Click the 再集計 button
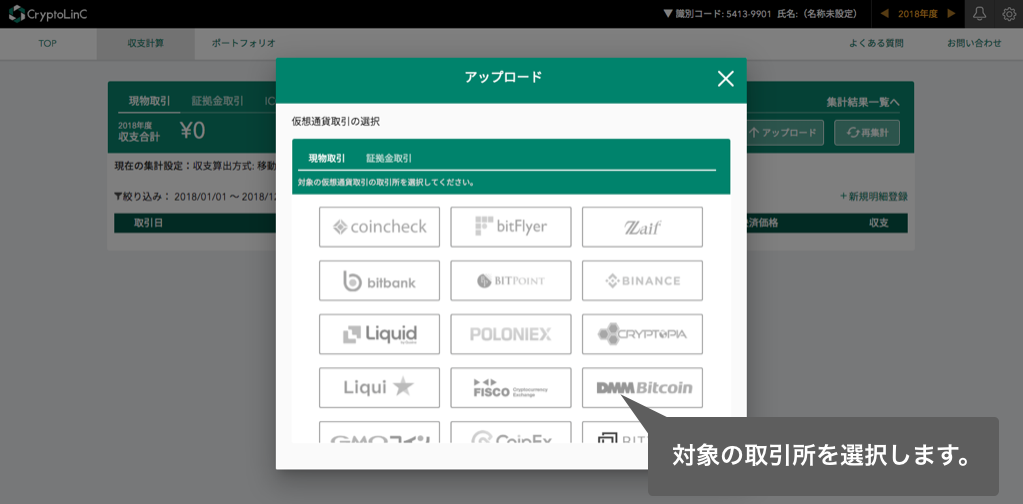The height and width of the screenshot is (504, 1023). (x=867, y=132)
